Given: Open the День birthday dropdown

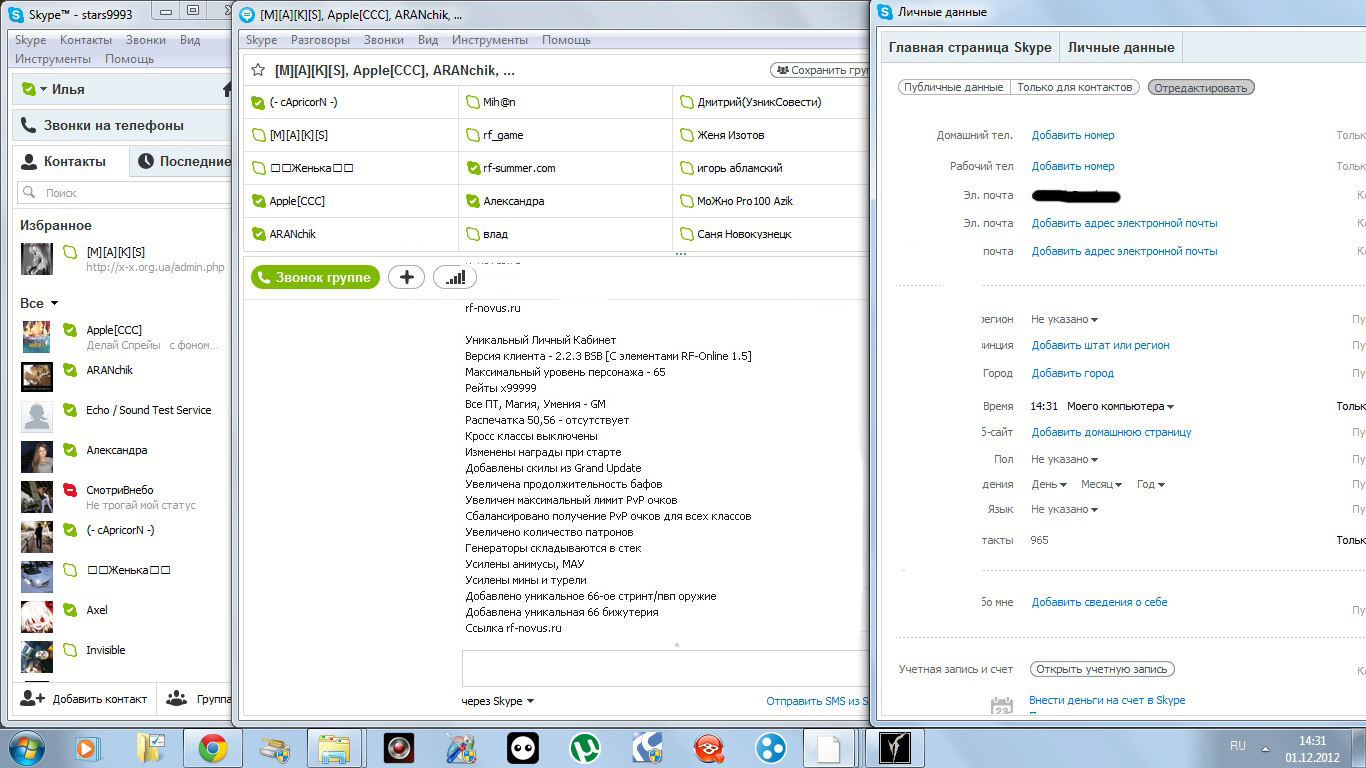Looking at the screenshot, I should pos(1049,484).
